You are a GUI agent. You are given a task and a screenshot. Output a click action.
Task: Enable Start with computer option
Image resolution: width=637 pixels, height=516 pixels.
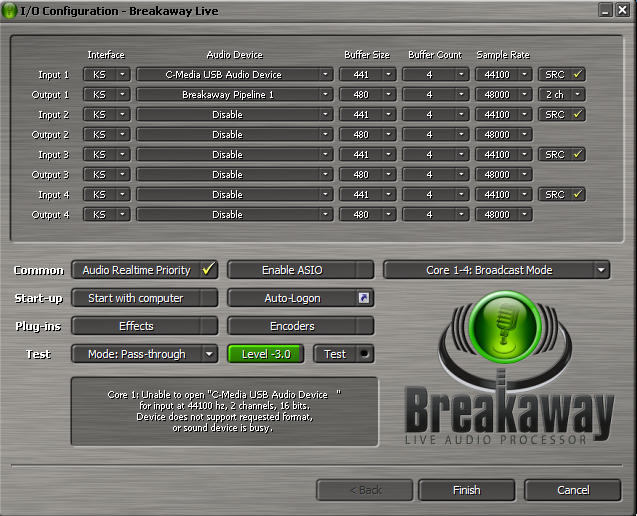(x=145, y=298)
